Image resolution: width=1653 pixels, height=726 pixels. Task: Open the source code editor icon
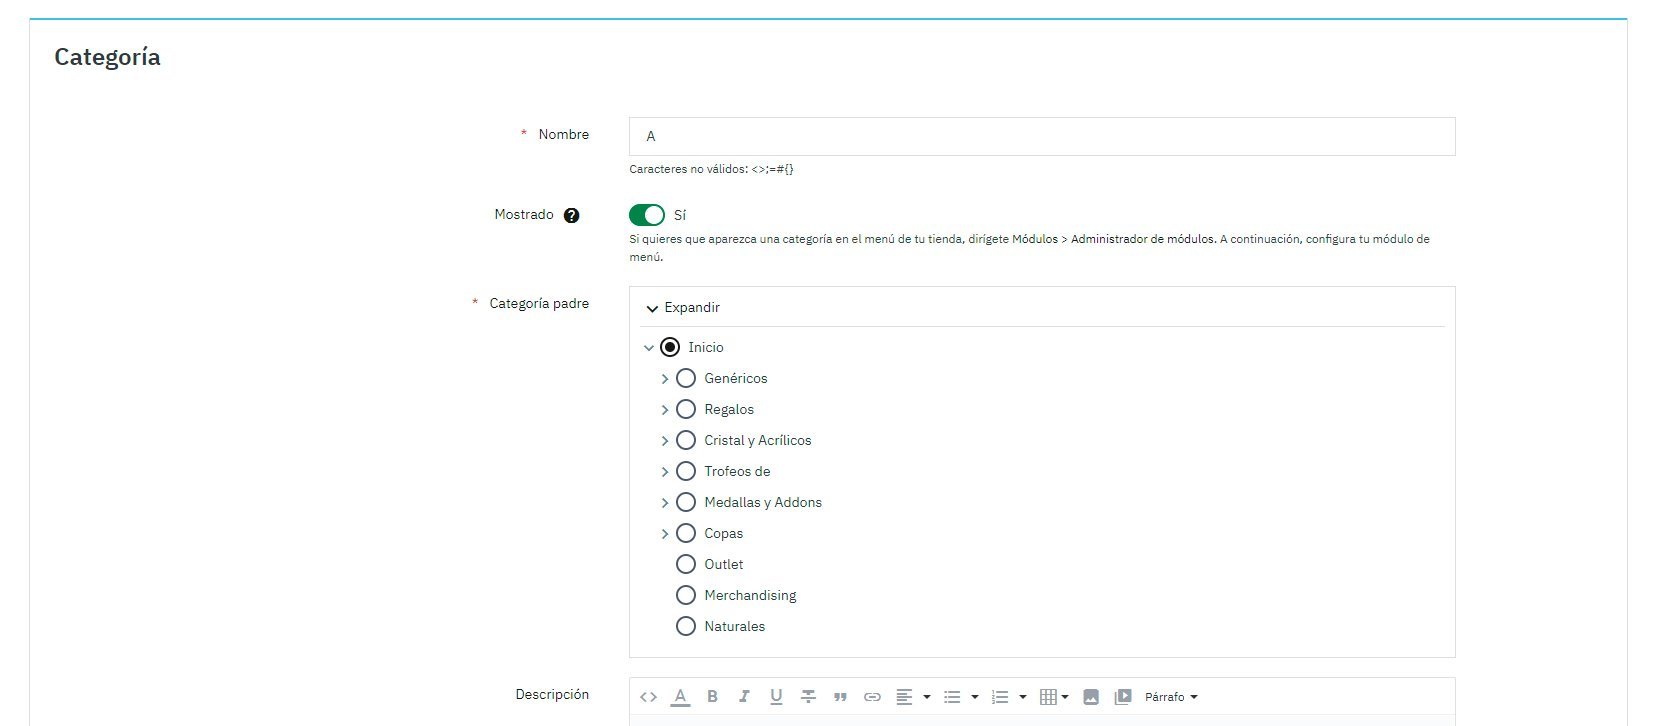[648, 697]
